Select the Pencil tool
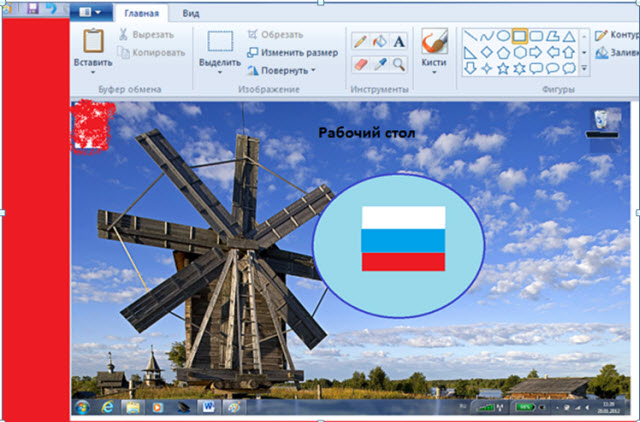 [x=361, y=42]
